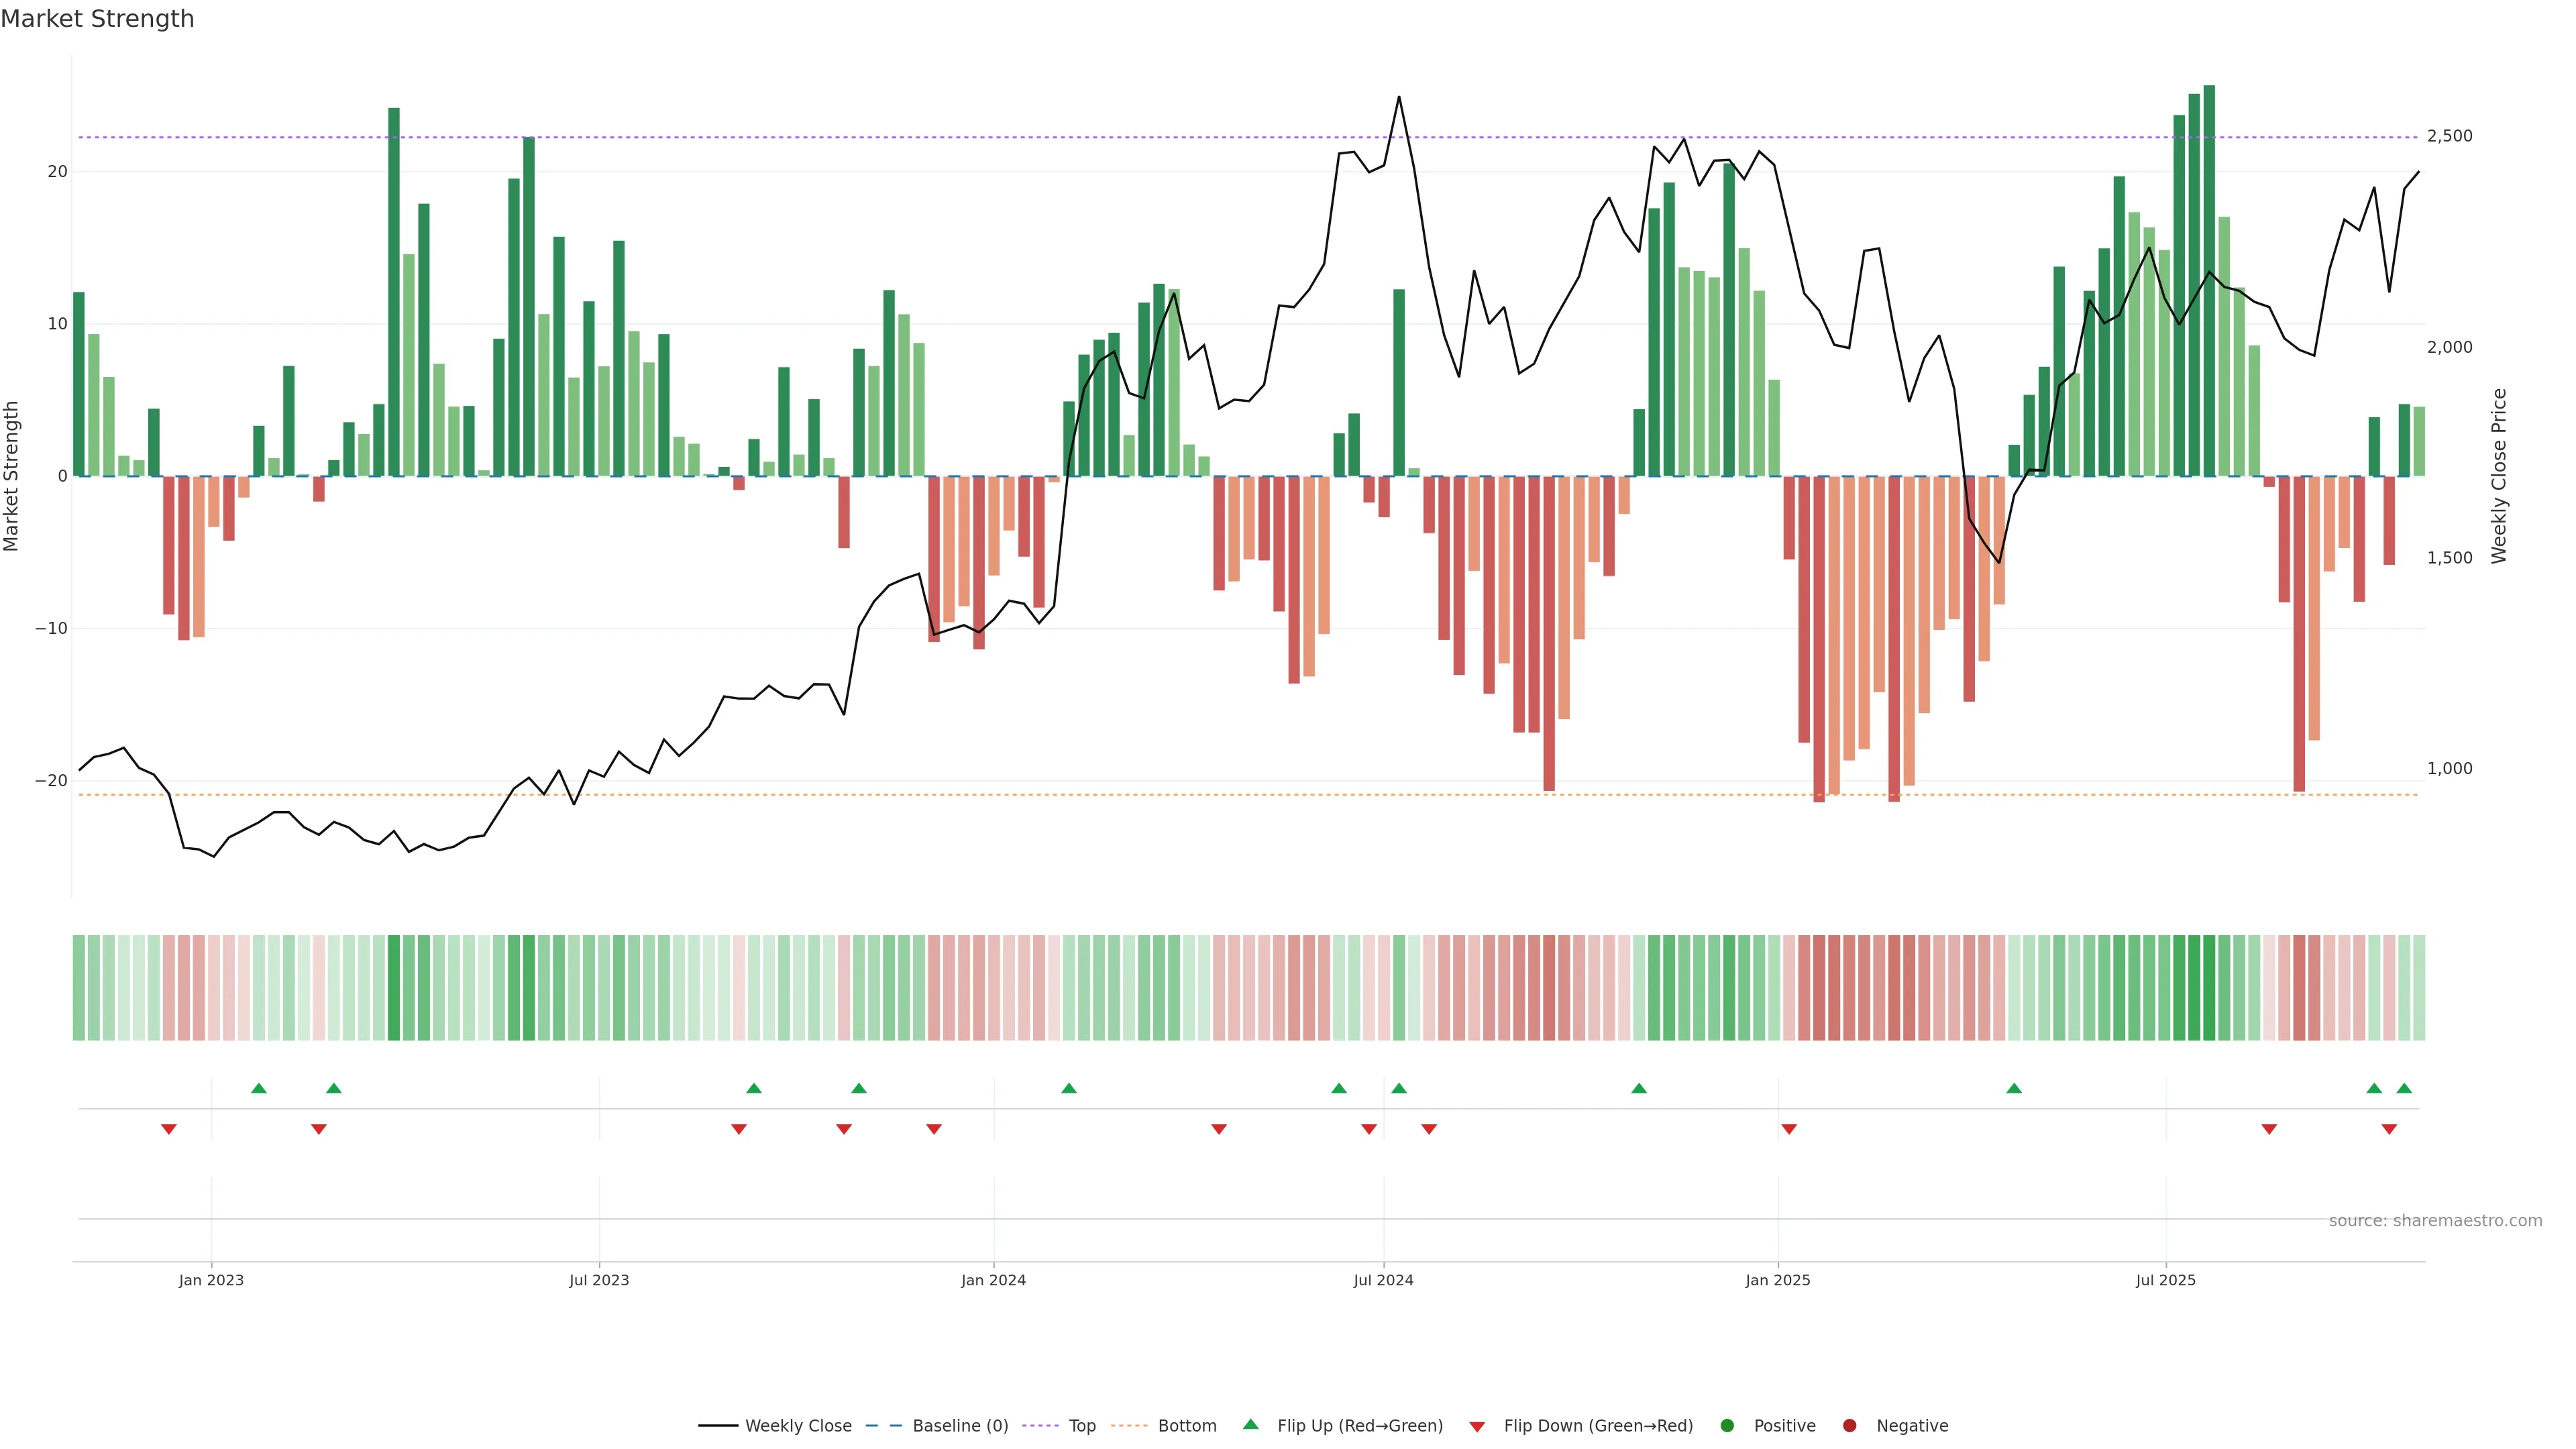Click the Jan 2023 x-axis label
The image size is (2576, 1449).
[211, 1280]
